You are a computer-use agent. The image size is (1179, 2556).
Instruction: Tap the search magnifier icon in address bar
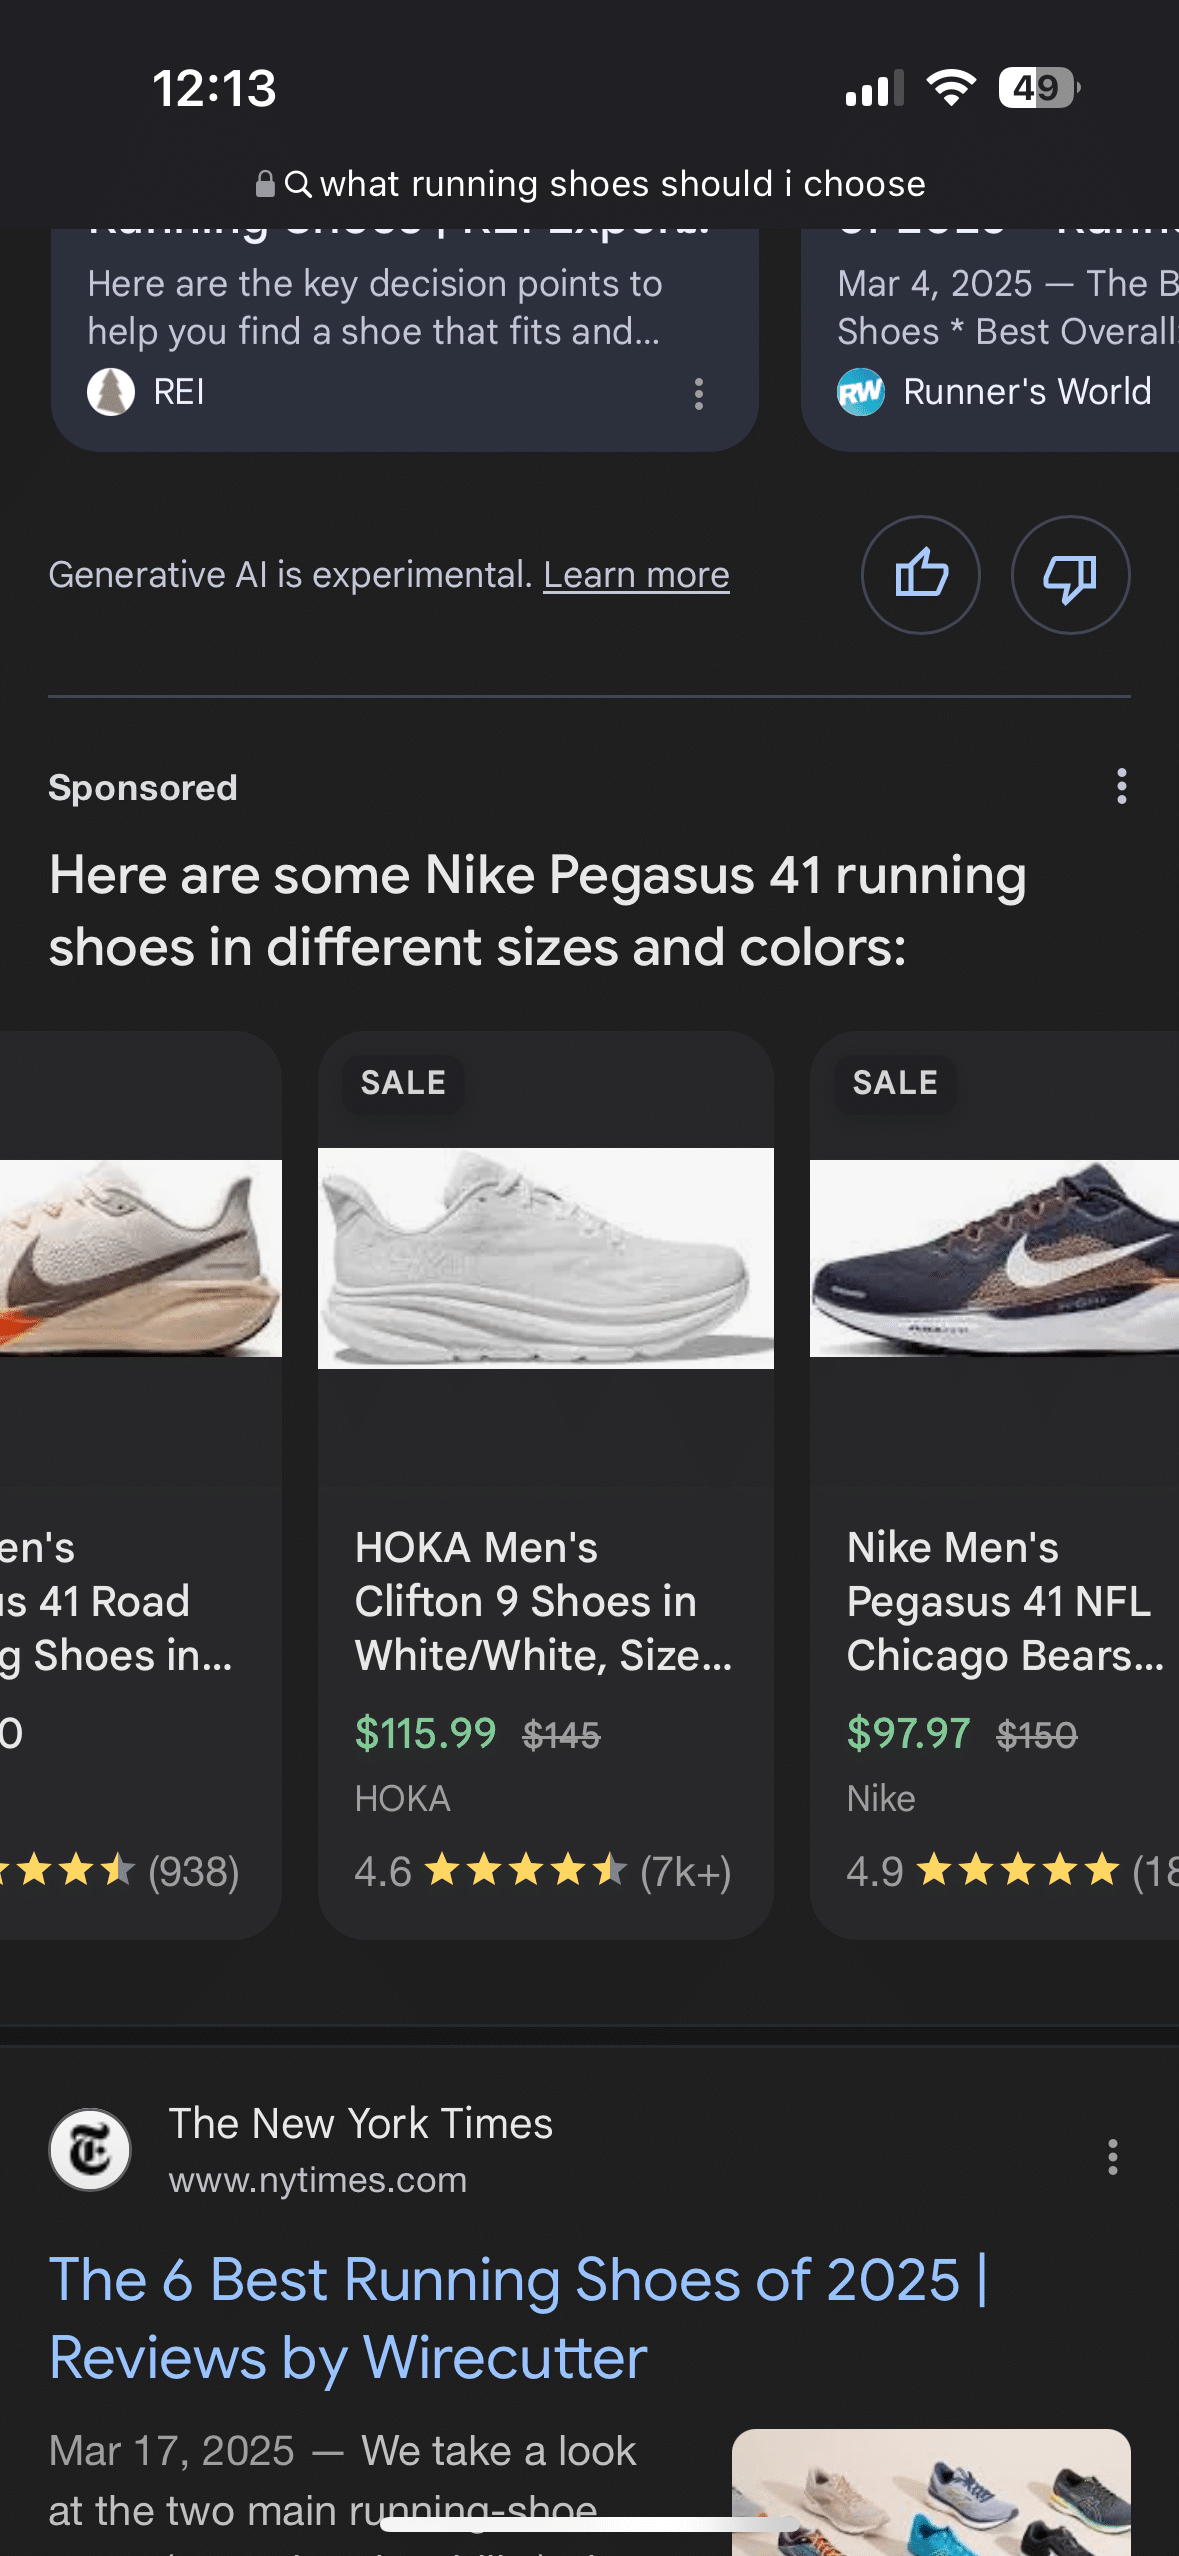298,184
